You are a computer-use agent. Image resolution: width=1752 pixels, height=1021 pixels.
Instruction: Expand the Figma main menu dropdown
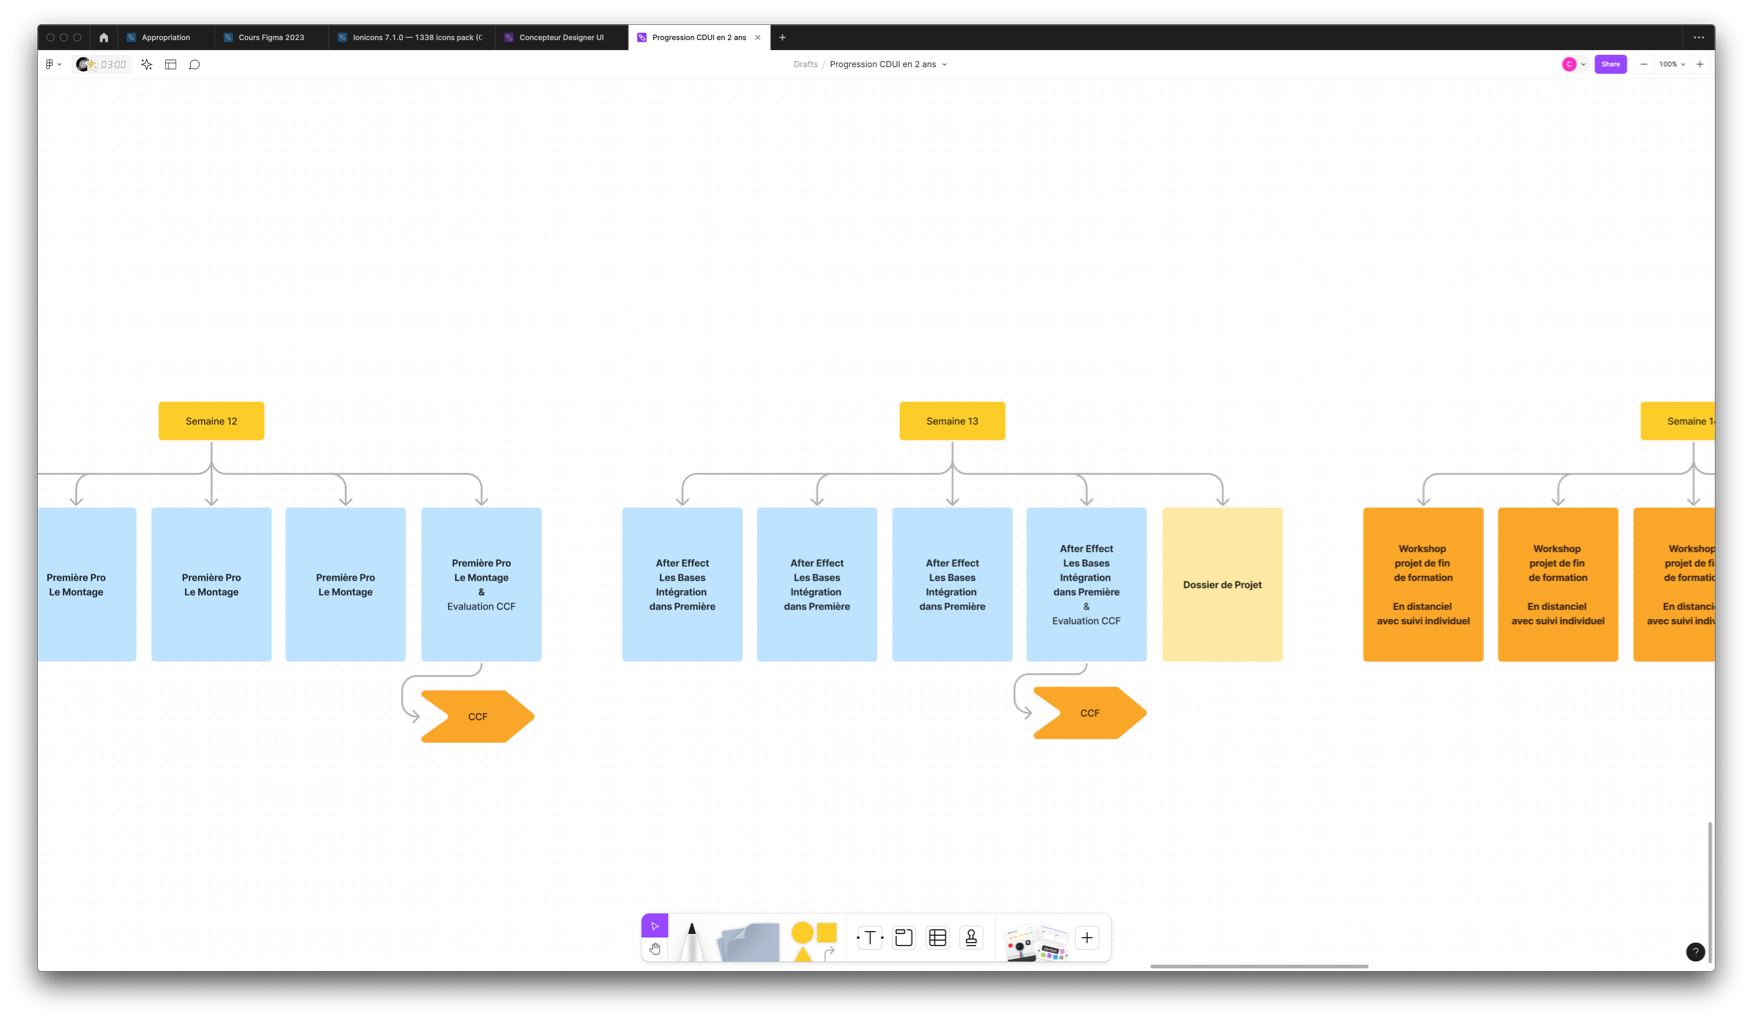tap(52, 64)
